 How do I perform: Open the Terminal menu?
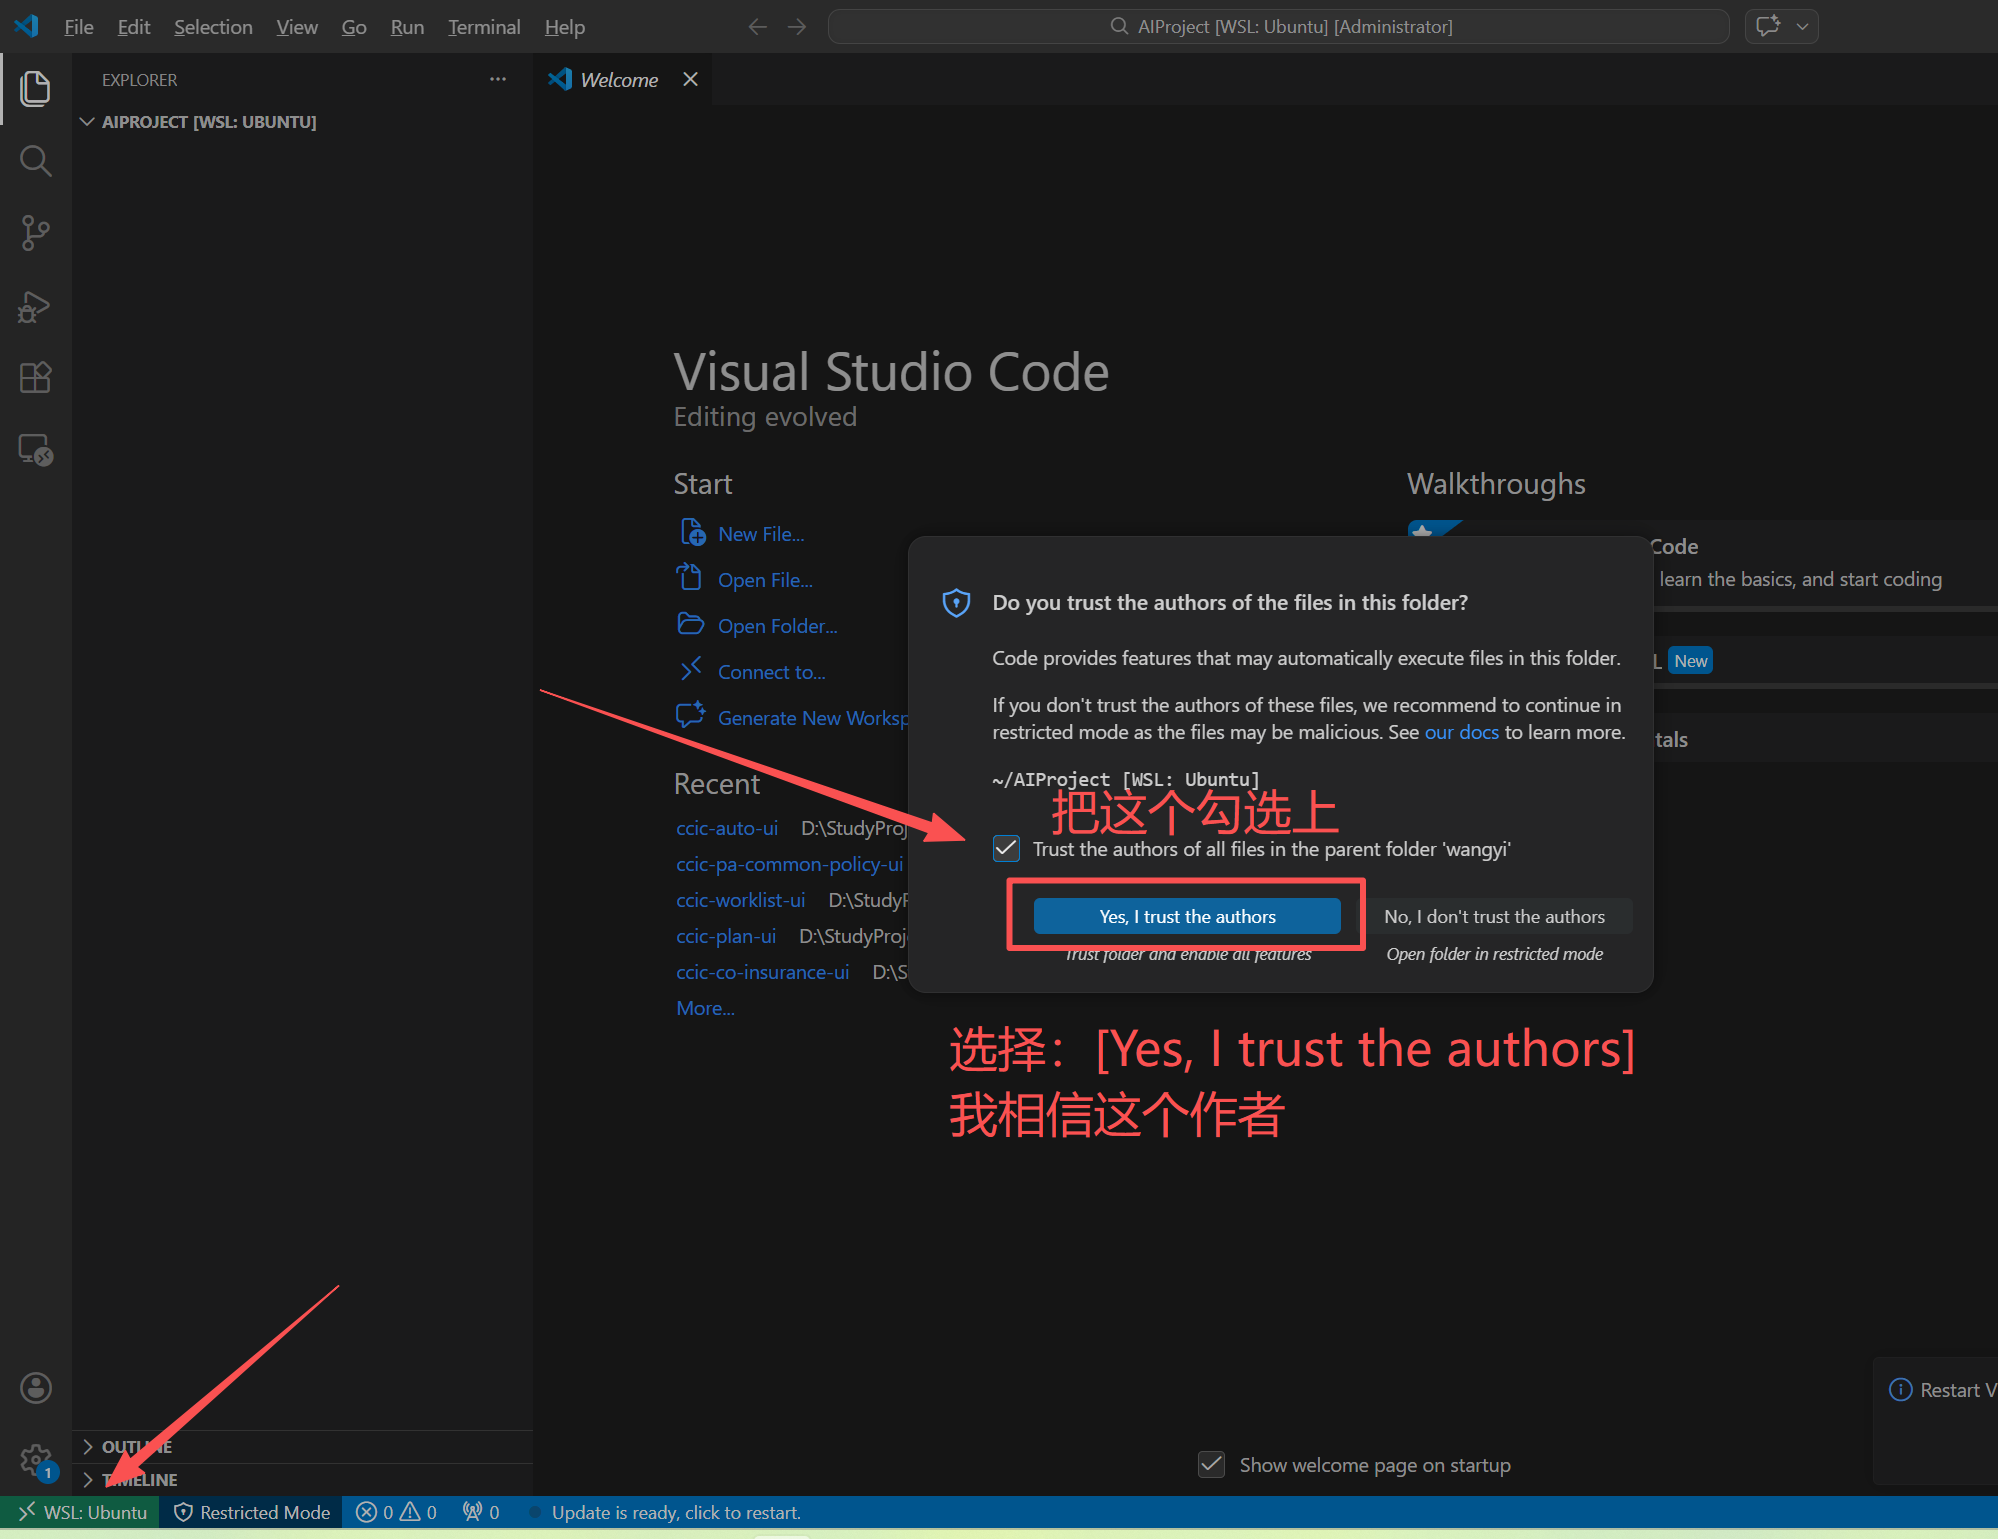[484, 27]
